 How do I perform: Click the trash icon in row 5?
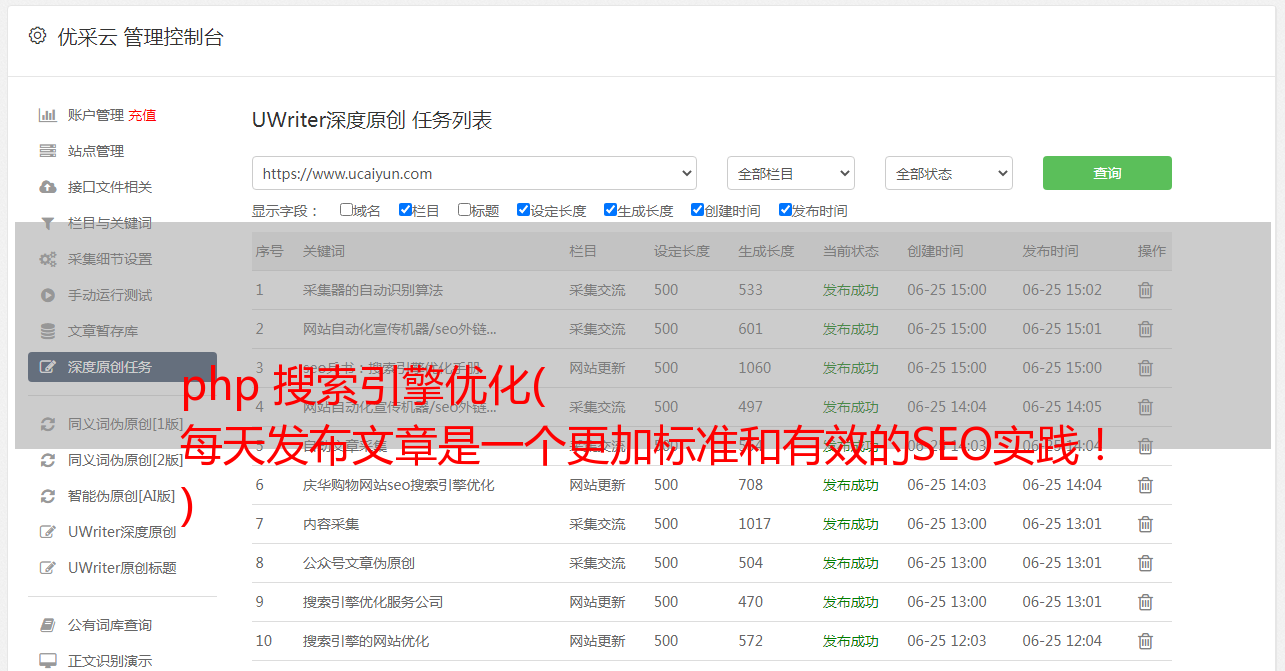[1145, 446]
